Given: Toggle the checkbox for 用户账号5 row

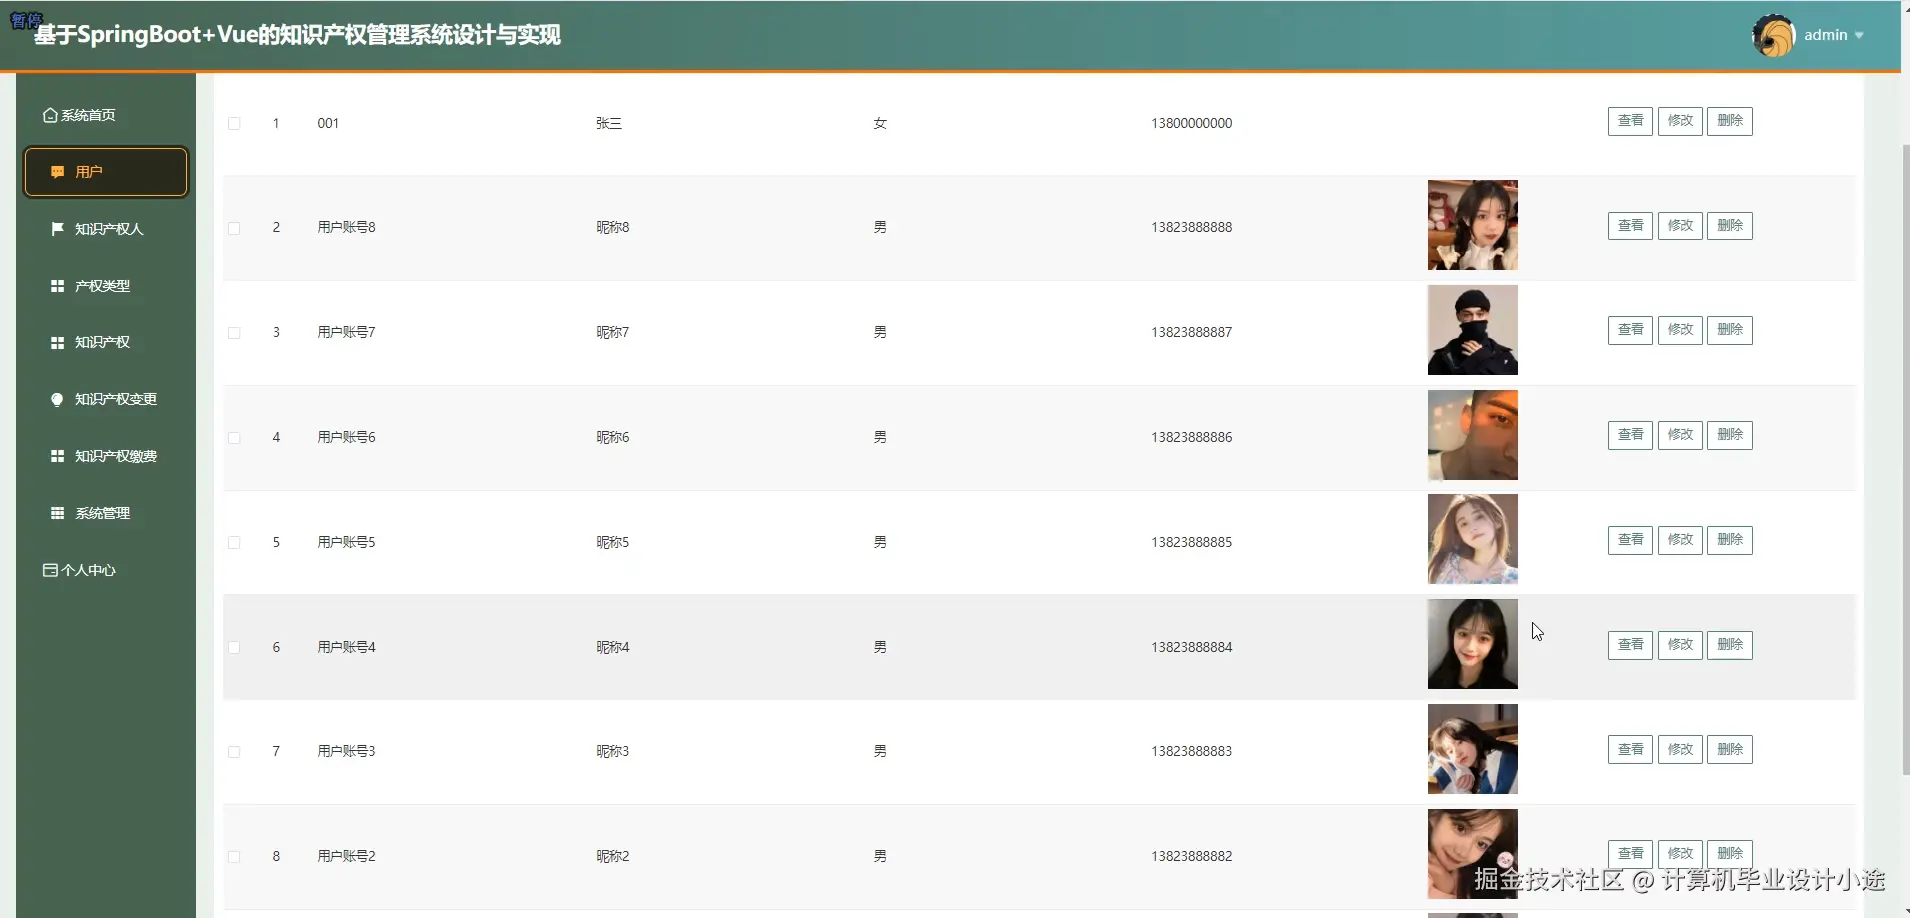Looking at the screenshot, I should pyautogui.click(x=234, y=543).
